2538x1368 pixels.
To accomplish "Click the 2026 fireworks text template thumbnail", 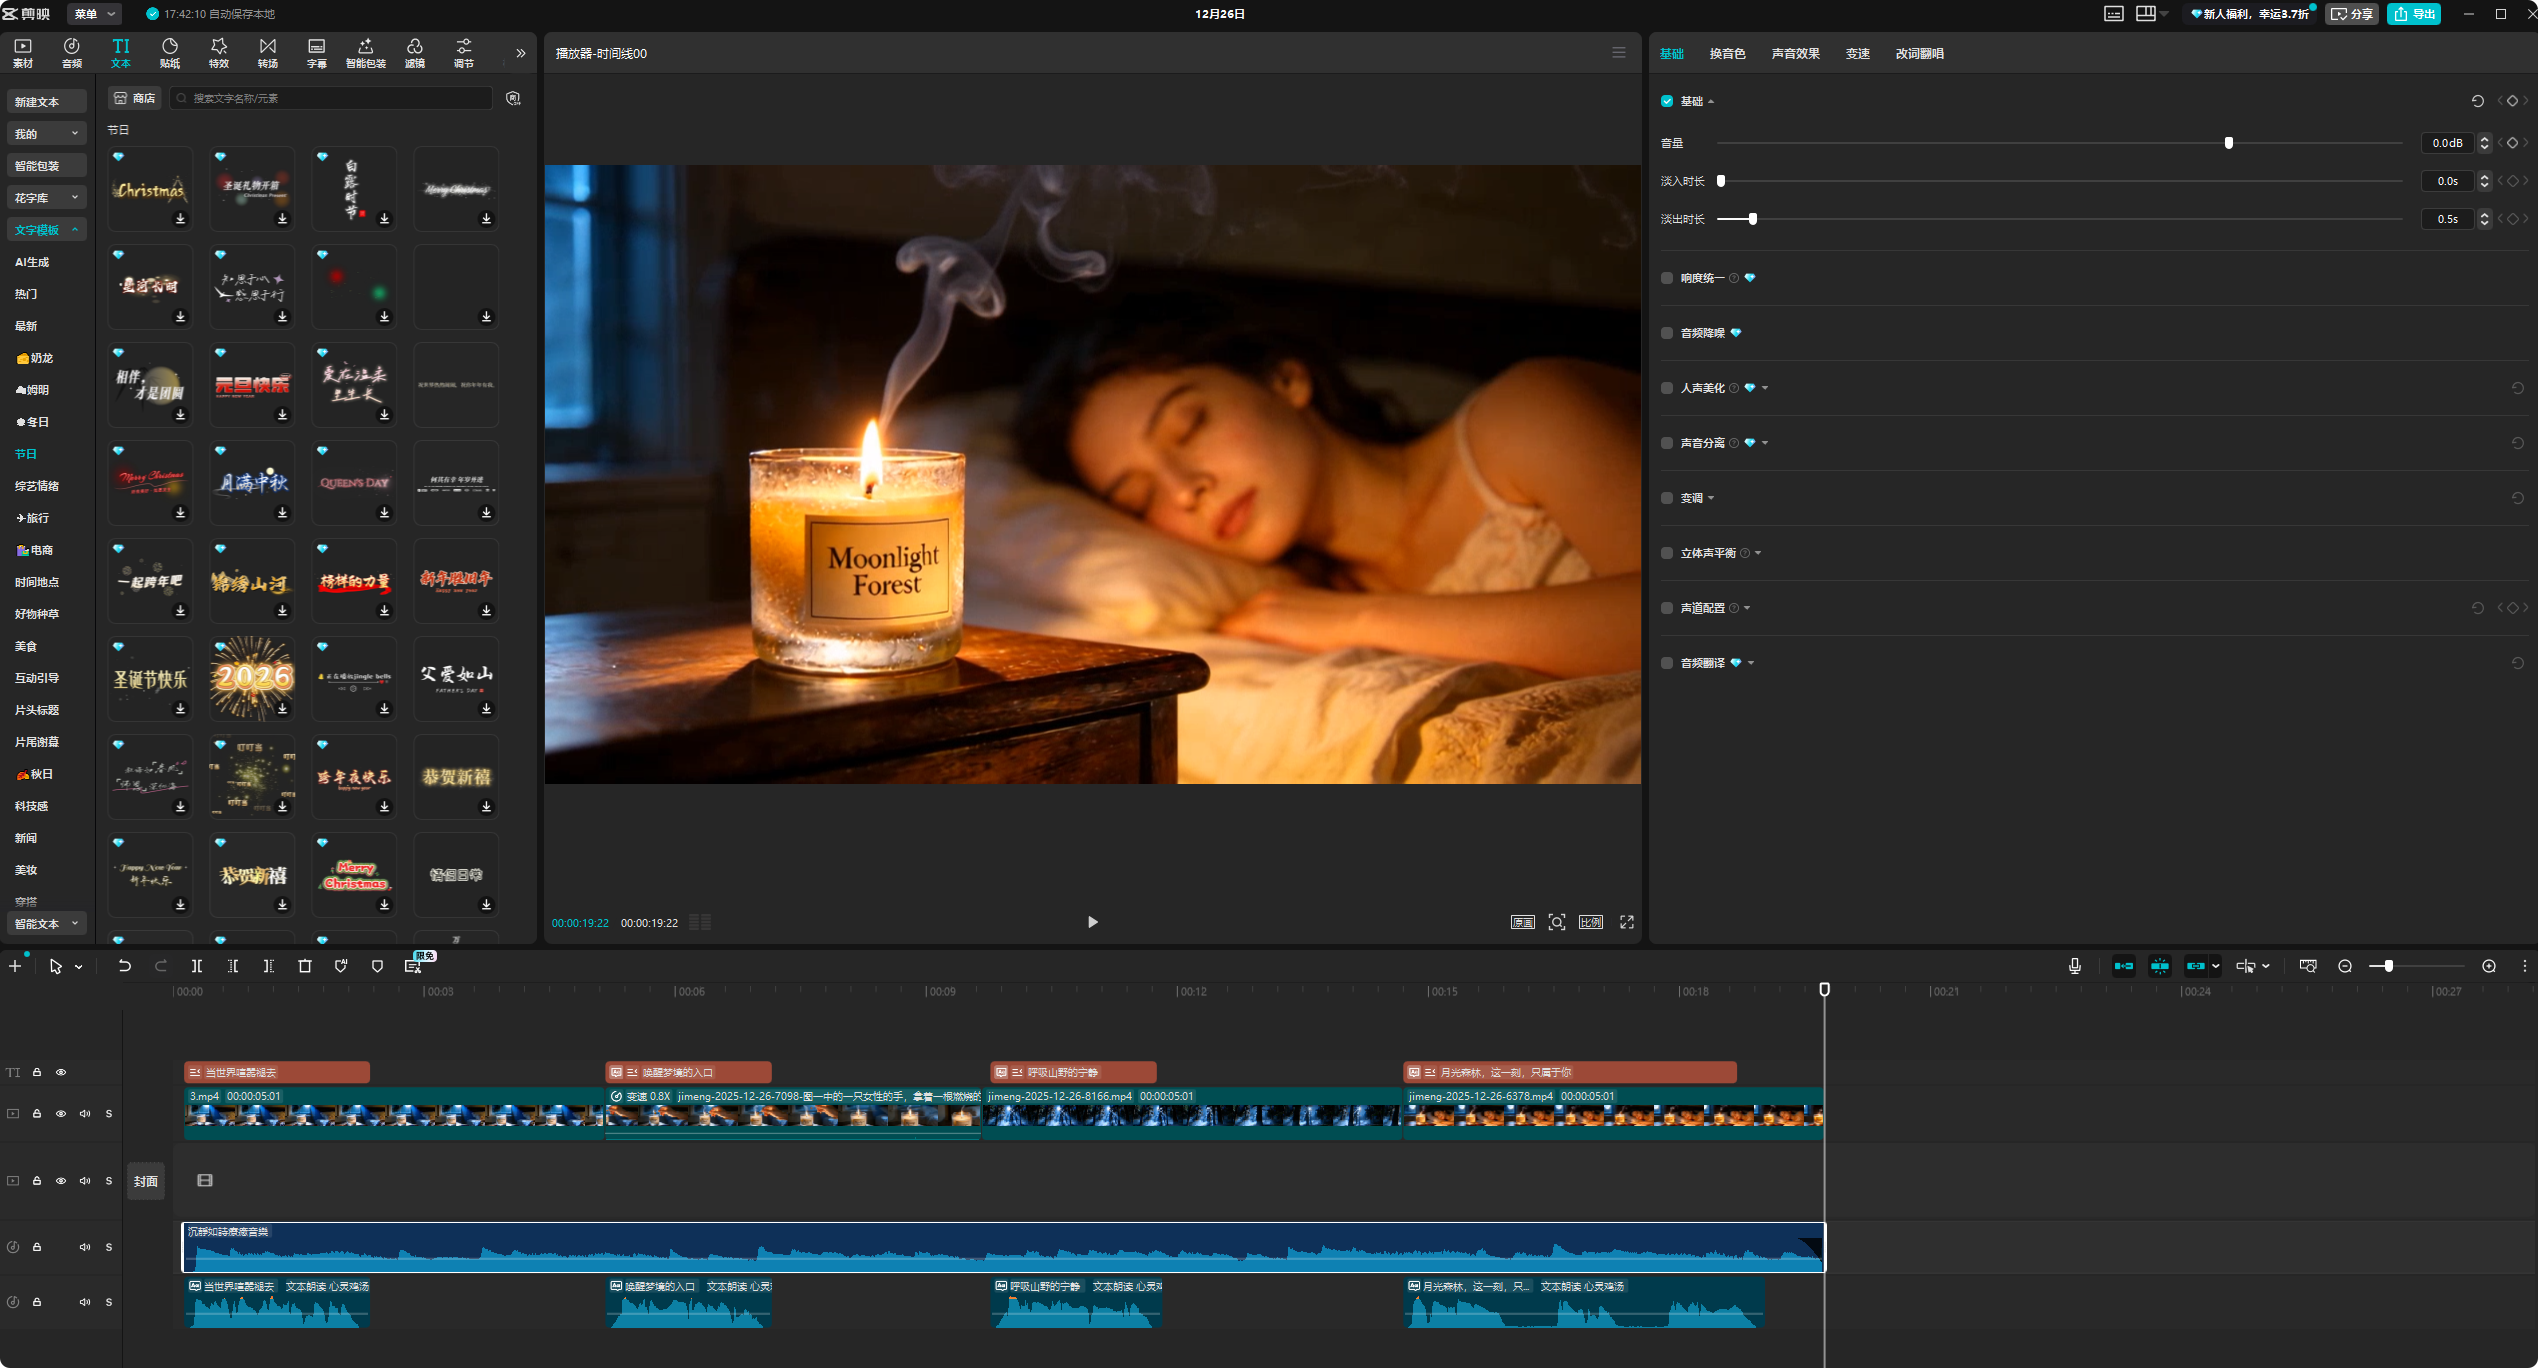I will [253, 678].
